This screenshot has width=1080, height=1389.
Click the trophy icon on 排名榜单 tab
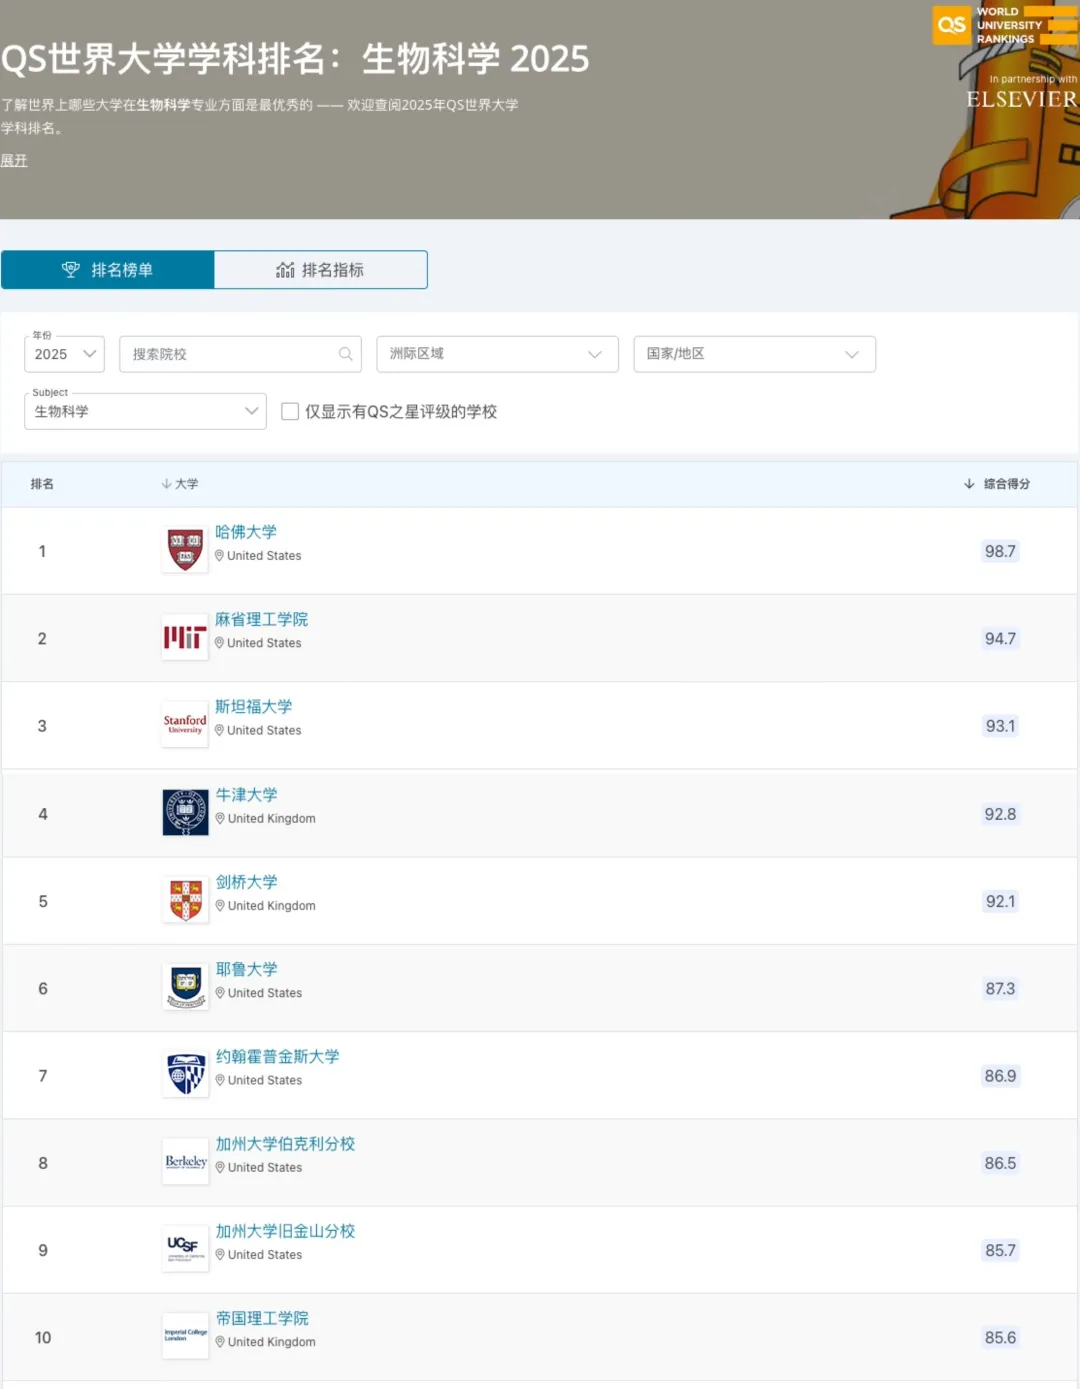click(71, 270)
